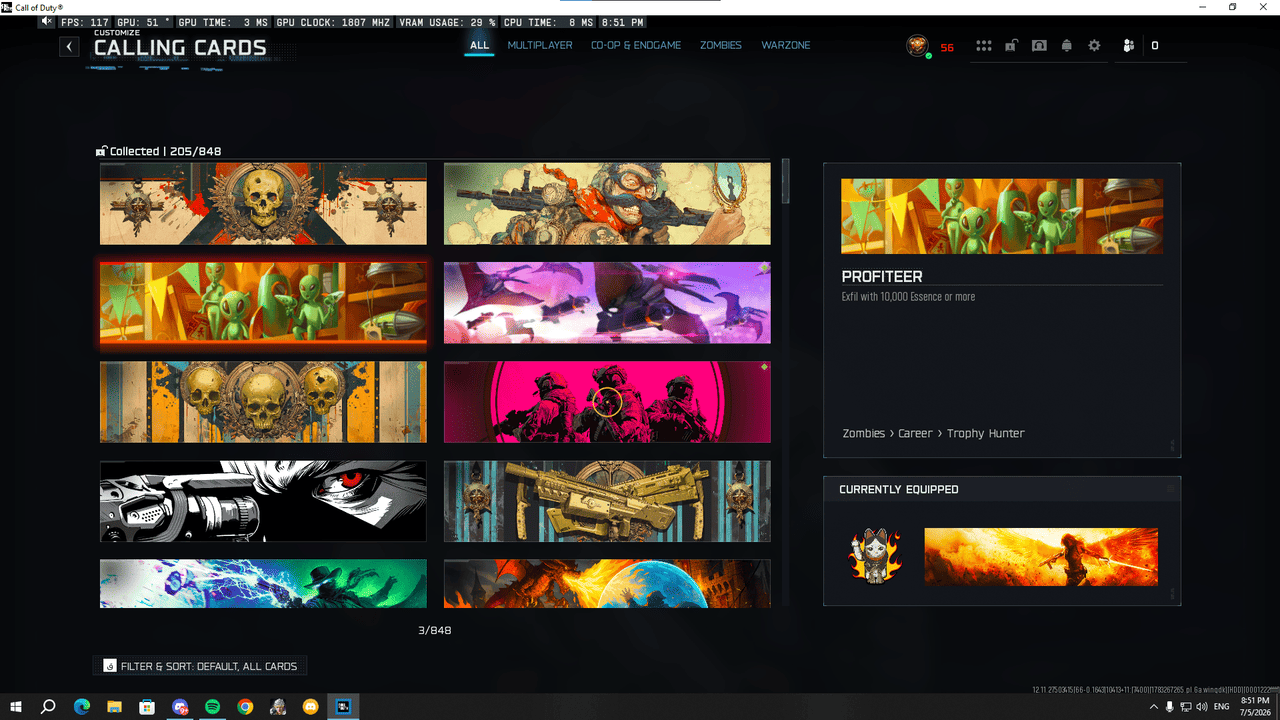This screenshot has width=1280, height=720.
Task: Open Discord with the 9+ badge in taskbar
Action: click(x=180, y=707)
